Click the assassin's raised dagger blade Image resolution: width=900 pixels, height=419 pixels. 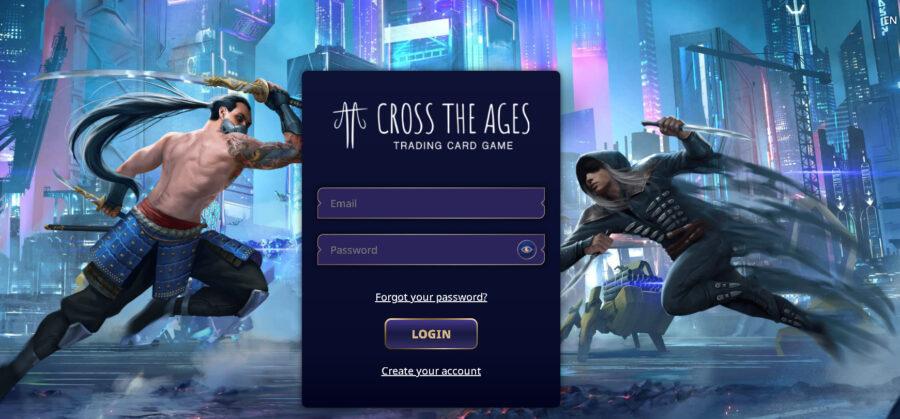[x=697, y=129]
